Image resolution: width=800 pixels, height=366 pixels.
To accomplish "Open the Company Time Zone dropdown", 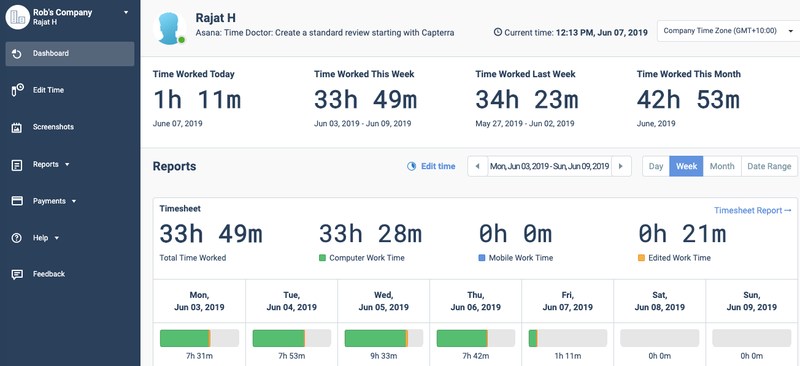I will coord(728,31).
